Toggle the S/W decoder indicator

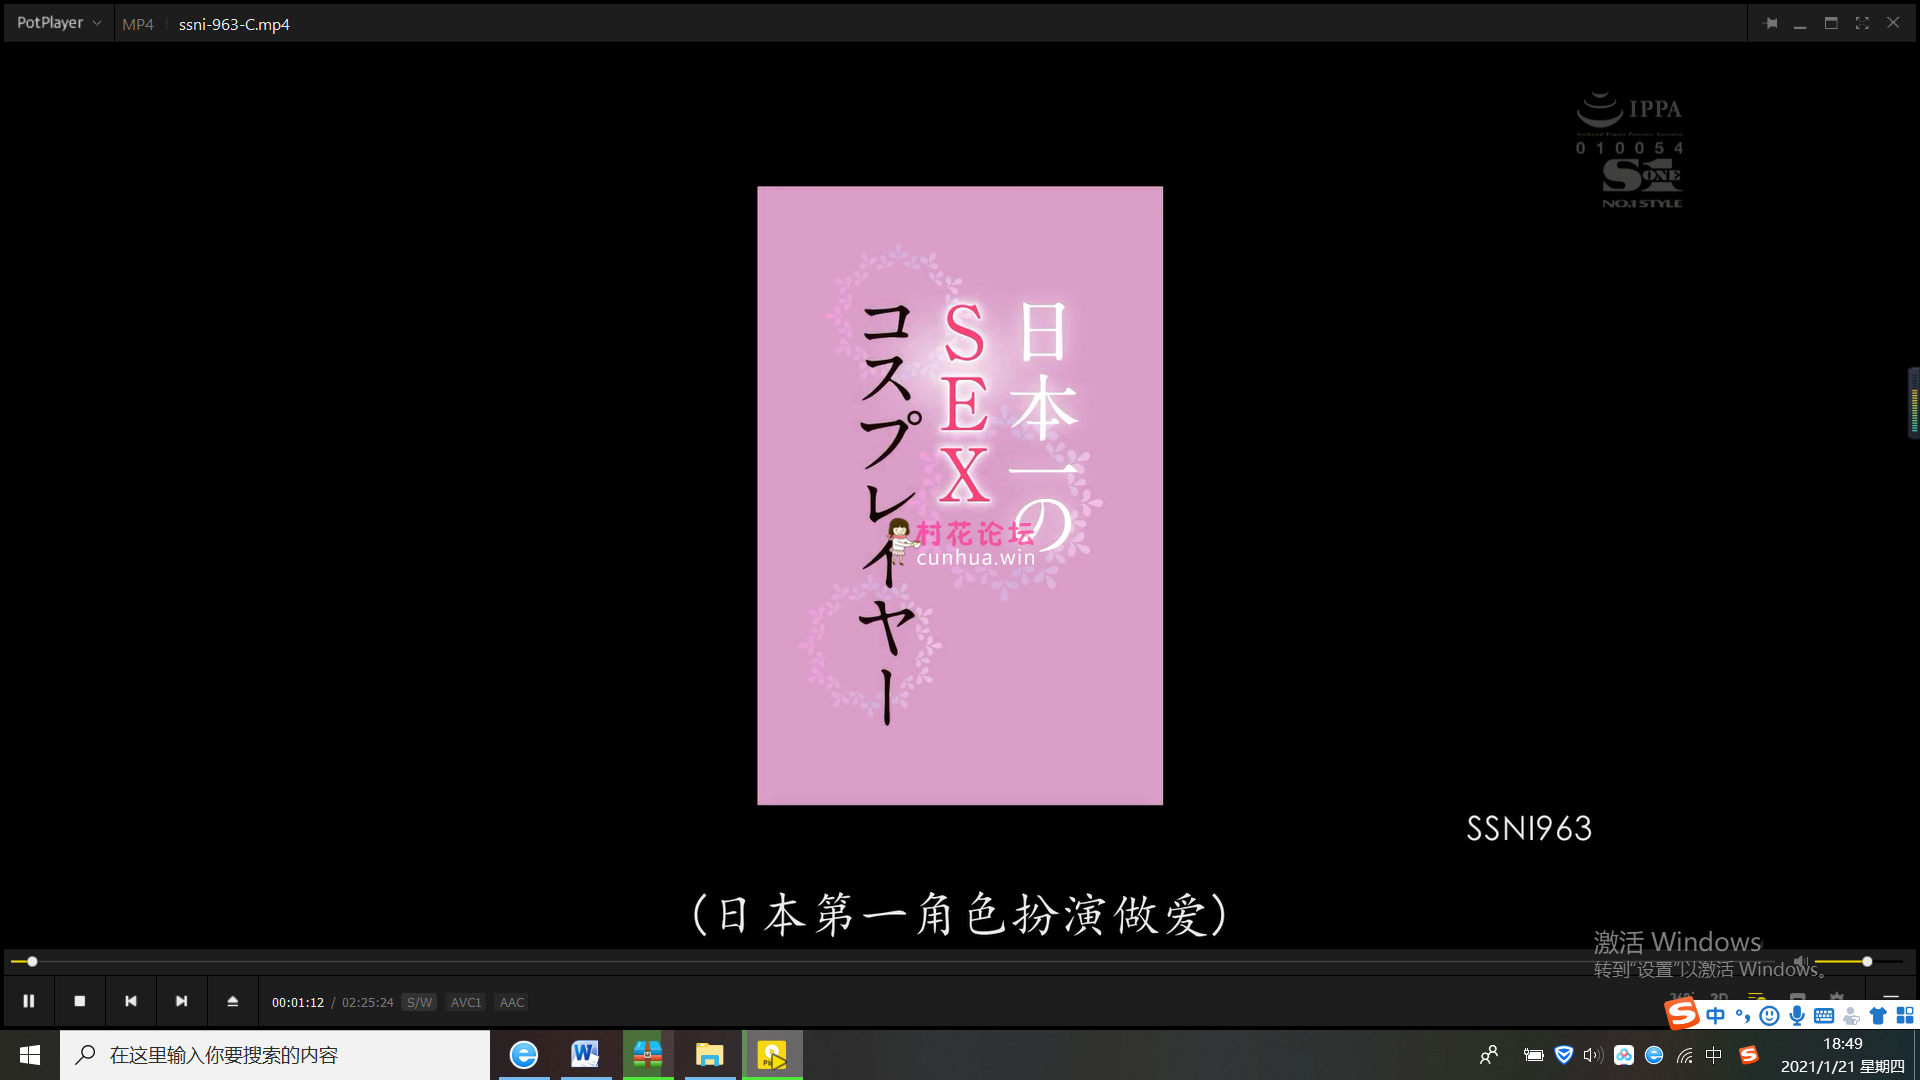tap(419, 1002)
